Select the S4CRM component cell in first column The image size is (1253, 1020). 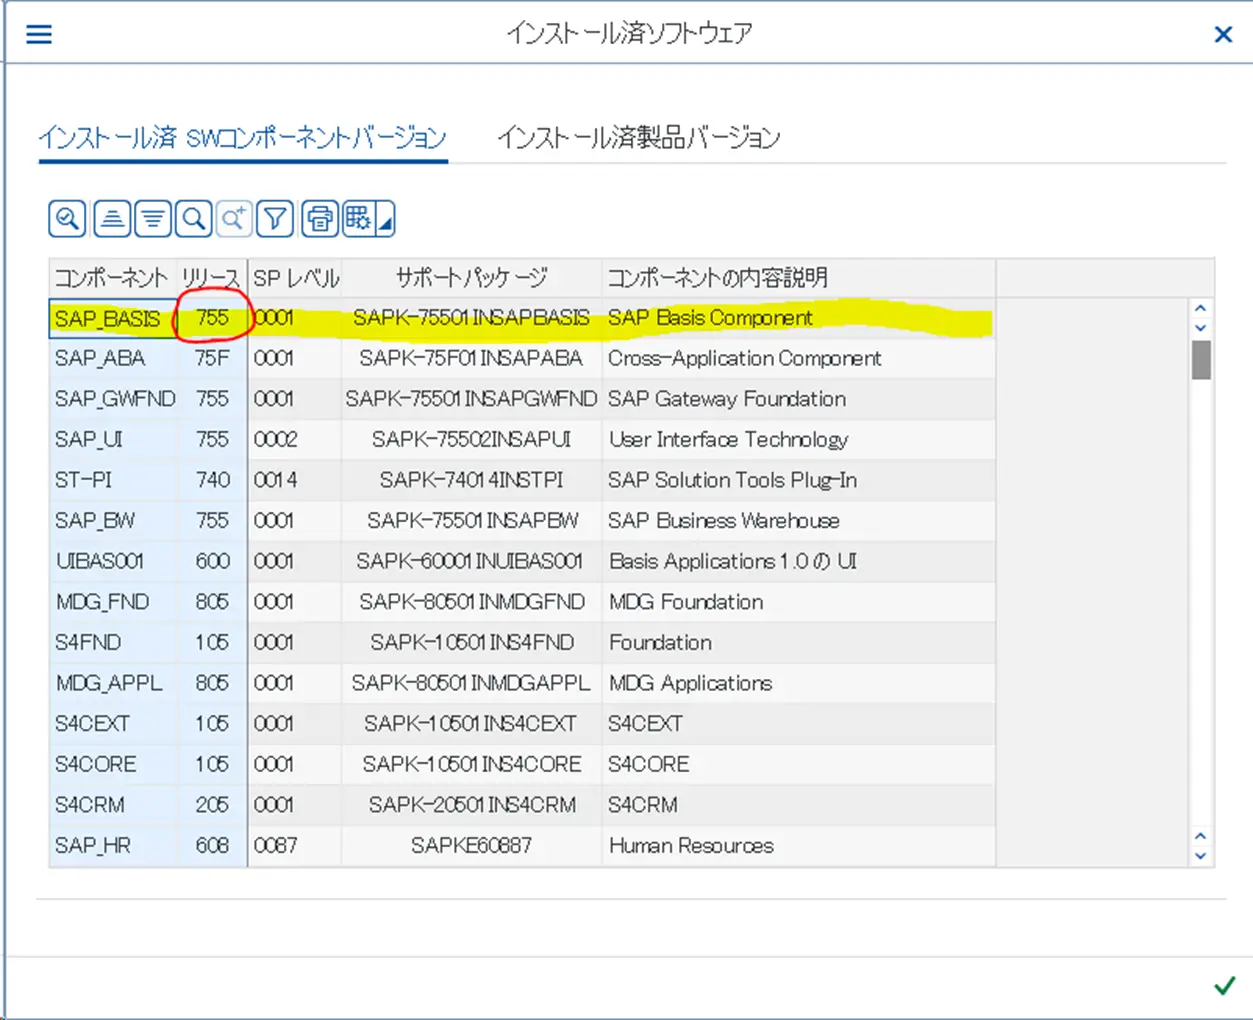(x=114, y=805)
